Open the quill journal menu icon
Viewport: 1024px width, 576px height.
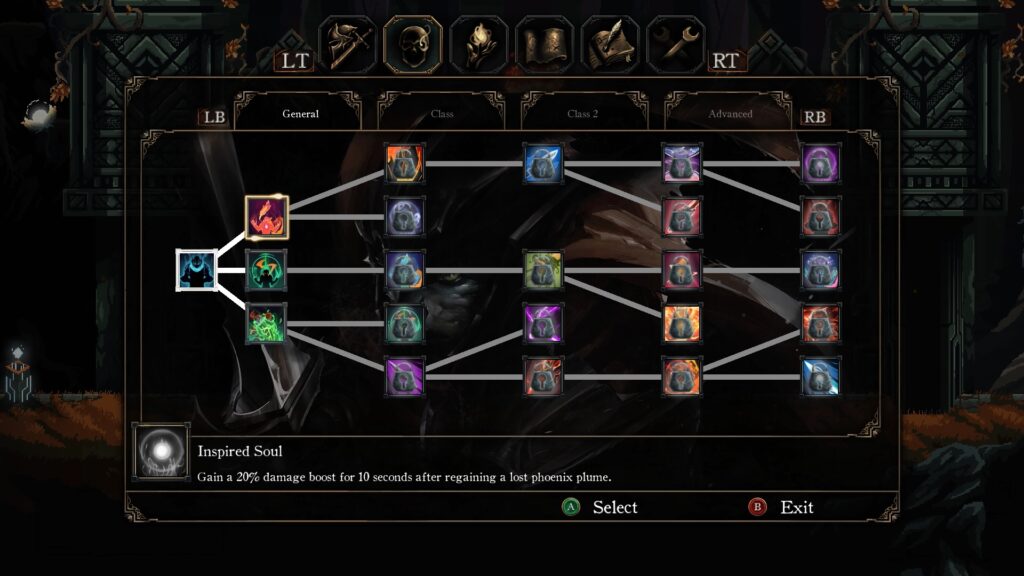[x=610, y=44]
